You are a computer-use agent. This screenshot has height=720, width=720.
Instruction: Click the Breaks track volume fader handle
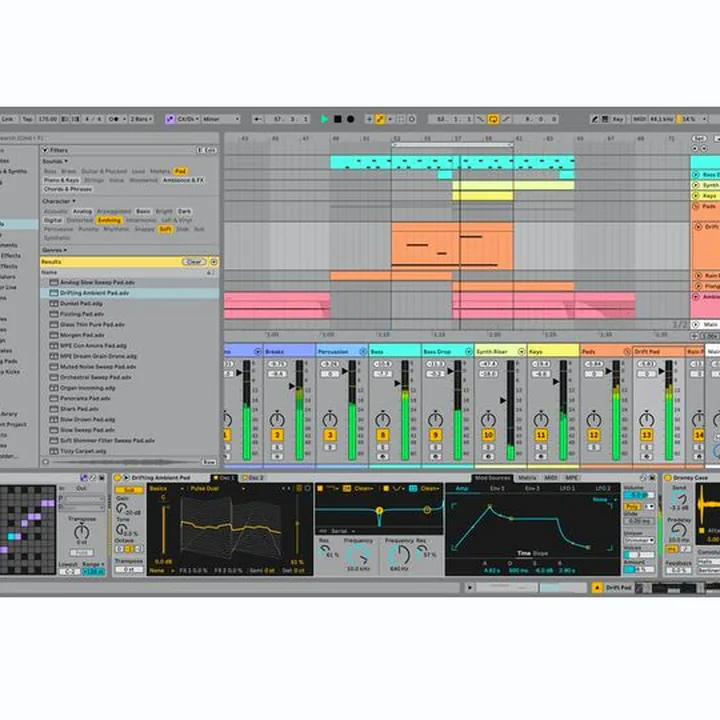(292, 386)
